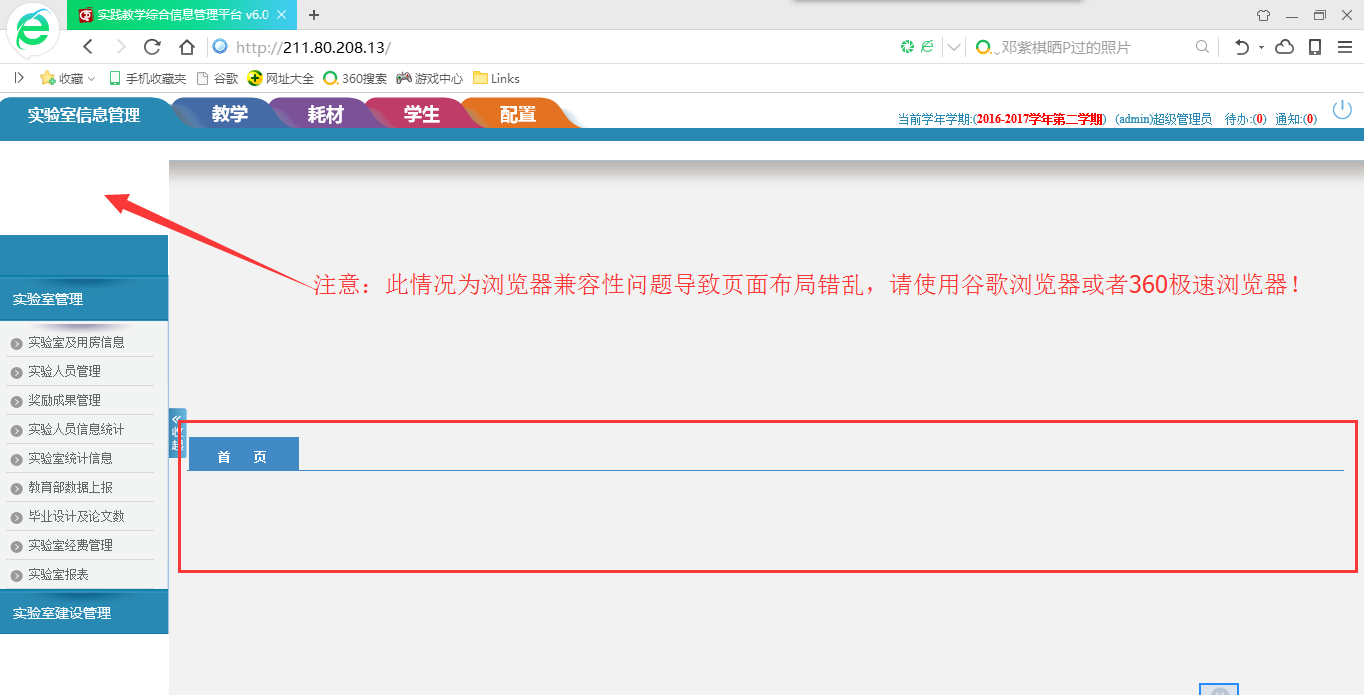Open the cloud sync icon in toolbar
The image size is (1364, 695).
click(x=1285, y=47)
